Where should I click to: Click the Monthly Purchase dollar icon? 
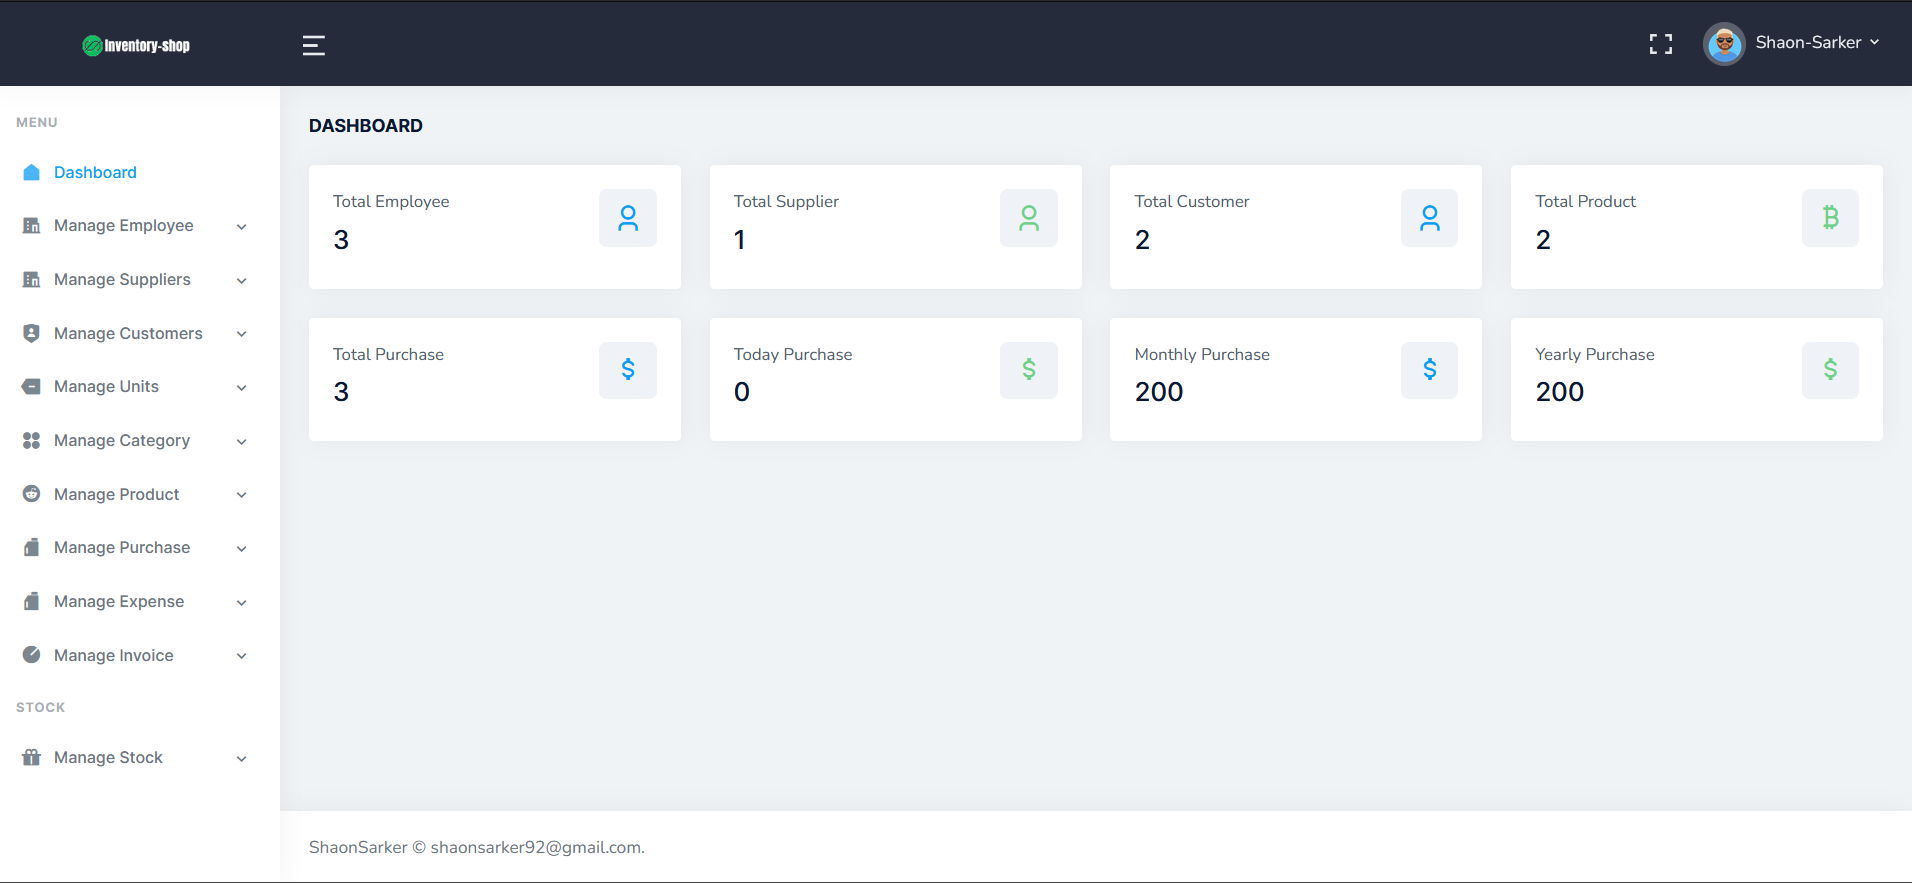click(x=1429, y=370)
